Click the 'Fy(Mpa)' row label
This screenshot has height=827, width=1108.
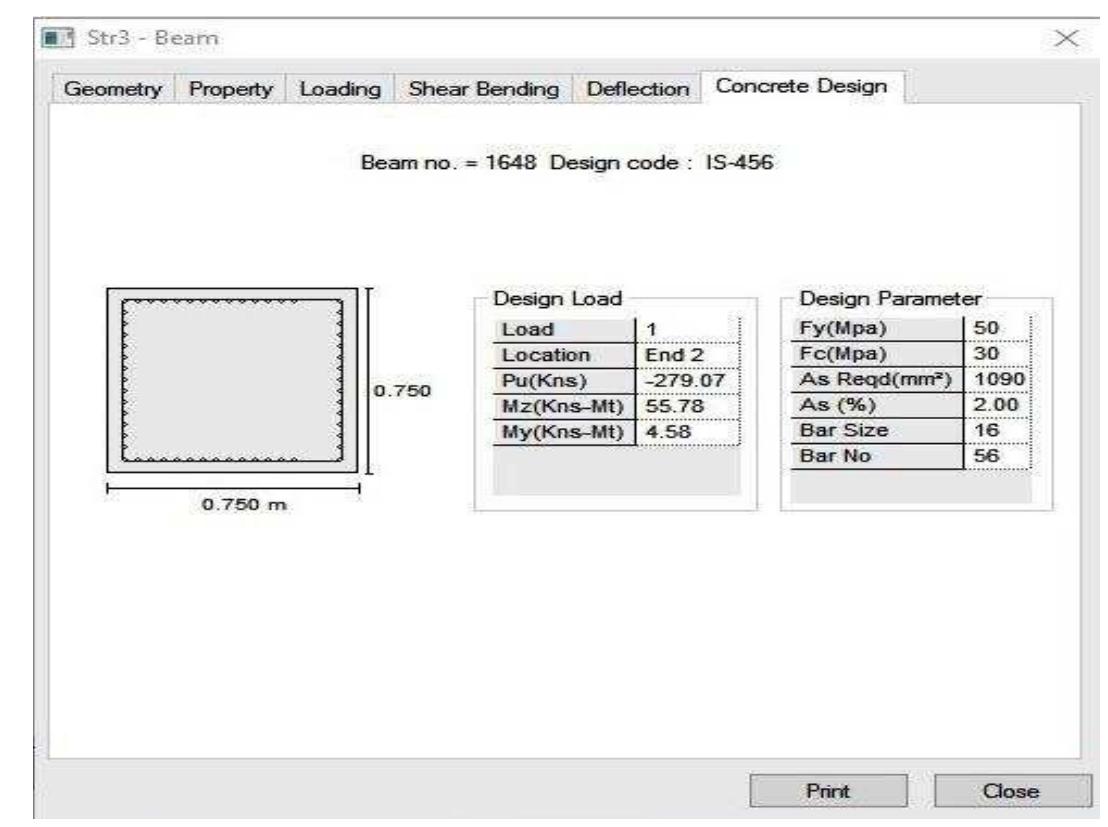pos(877,329)
